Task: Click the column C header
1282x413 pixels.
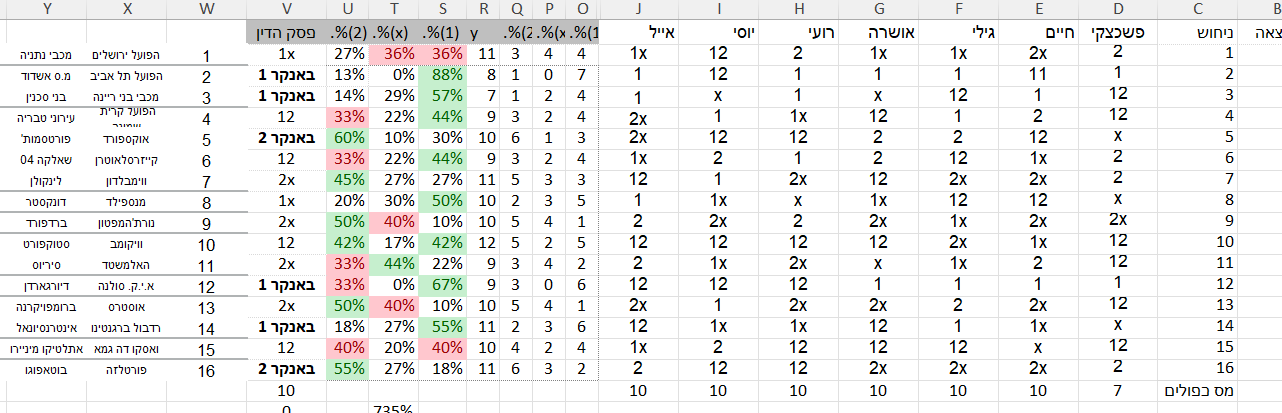Action: [1197, 9]
